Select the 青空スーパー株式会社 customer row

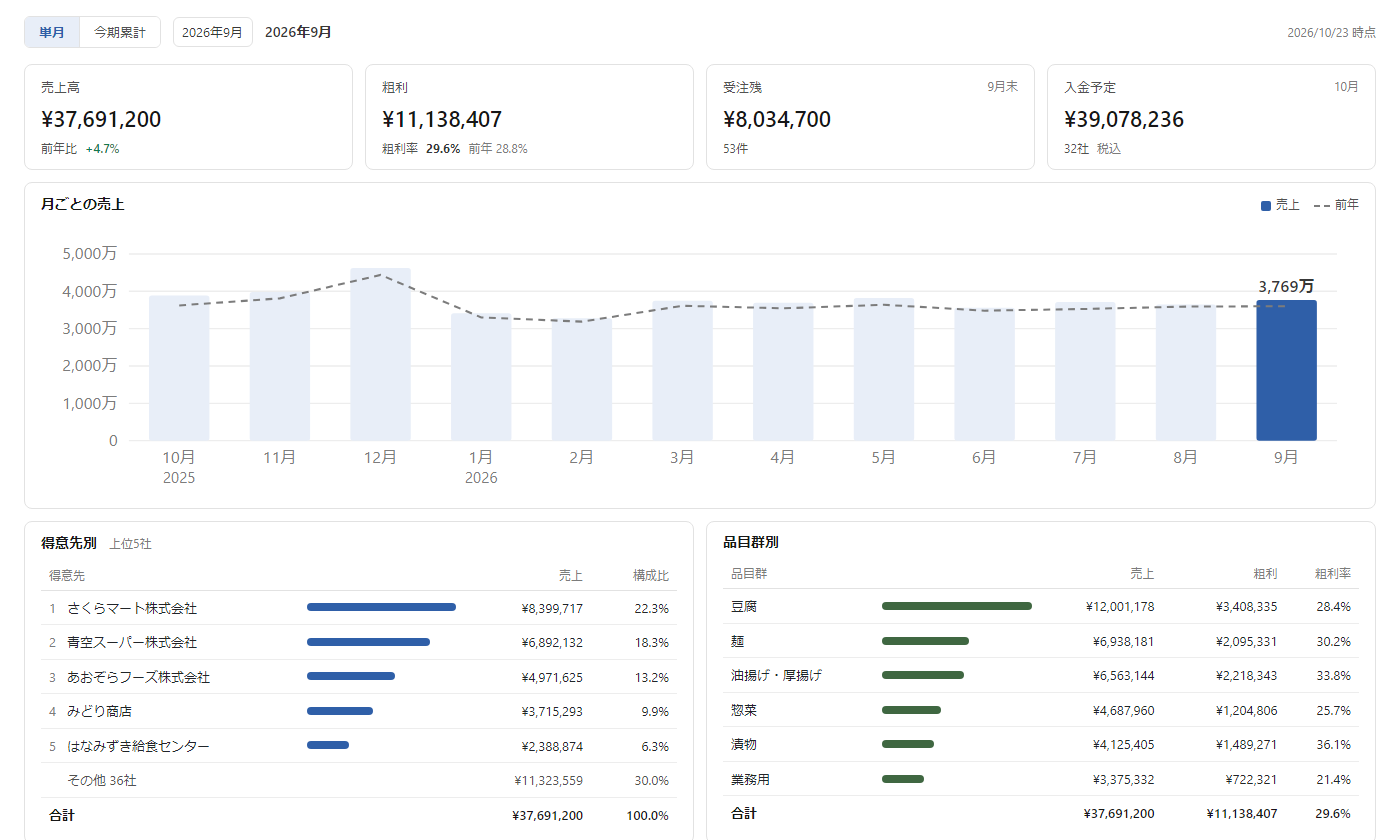click(x=359, y=642)
